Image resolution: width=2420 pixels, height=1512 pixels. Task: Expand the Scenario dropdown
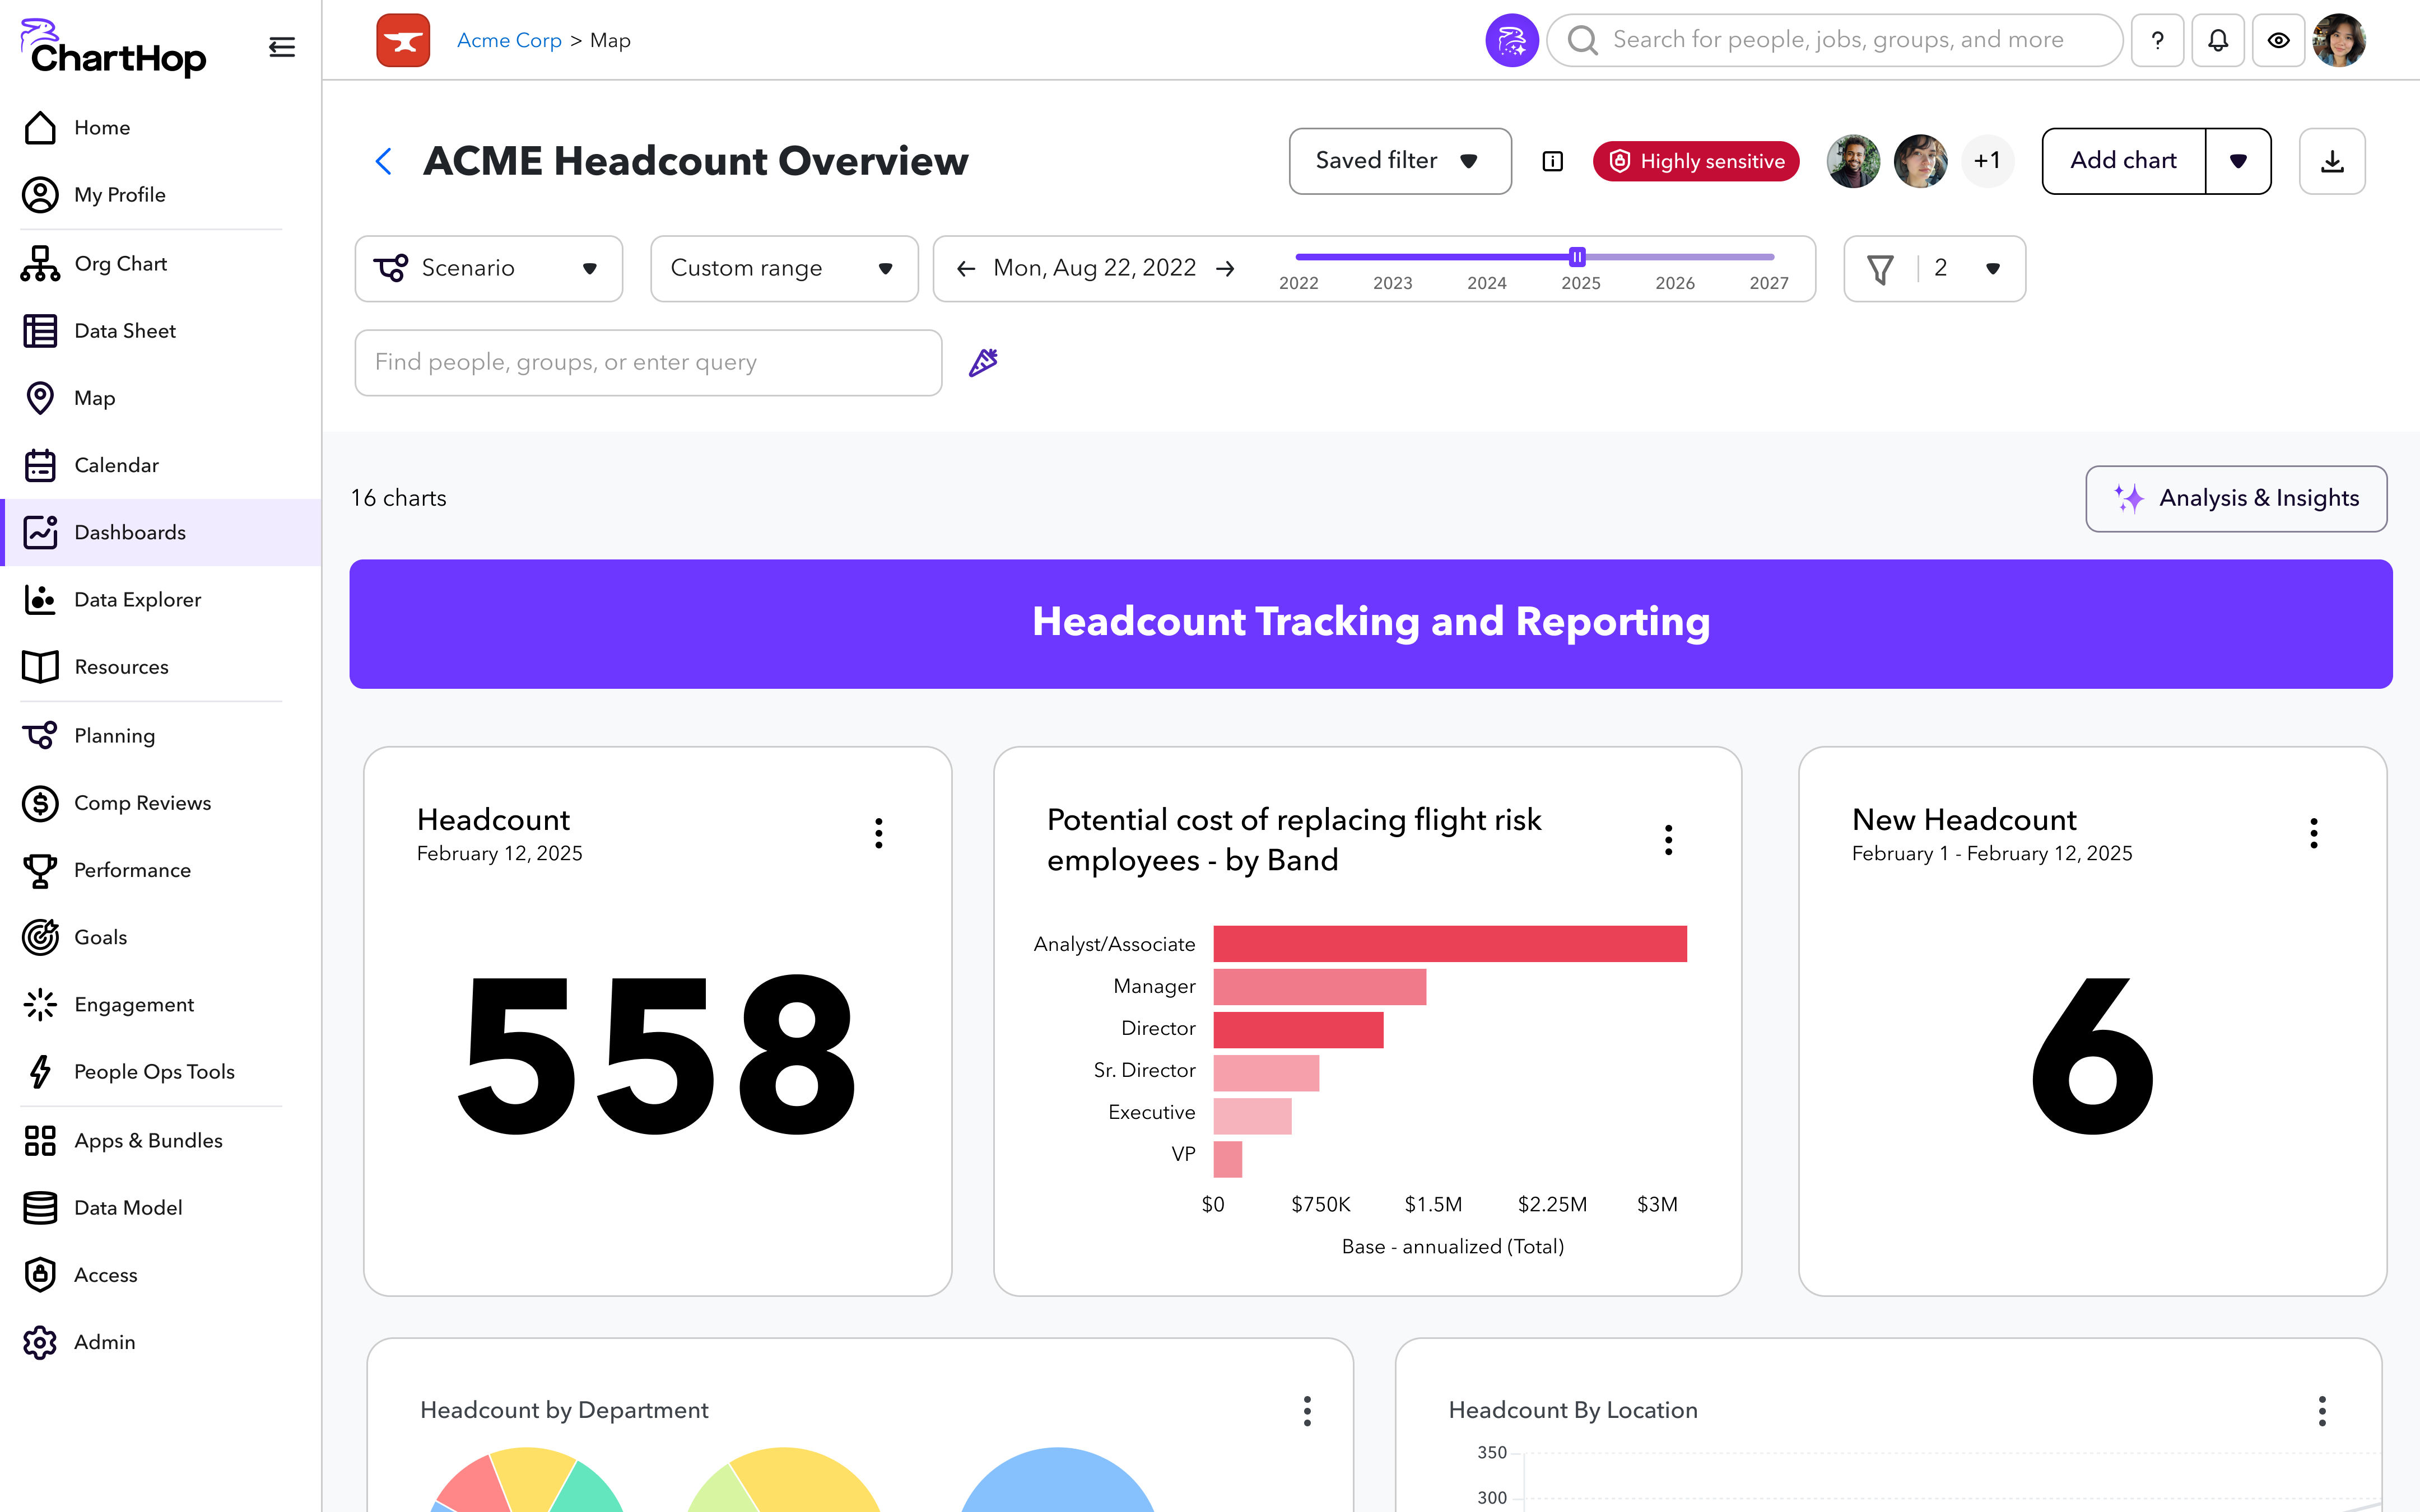pos(488,268)
